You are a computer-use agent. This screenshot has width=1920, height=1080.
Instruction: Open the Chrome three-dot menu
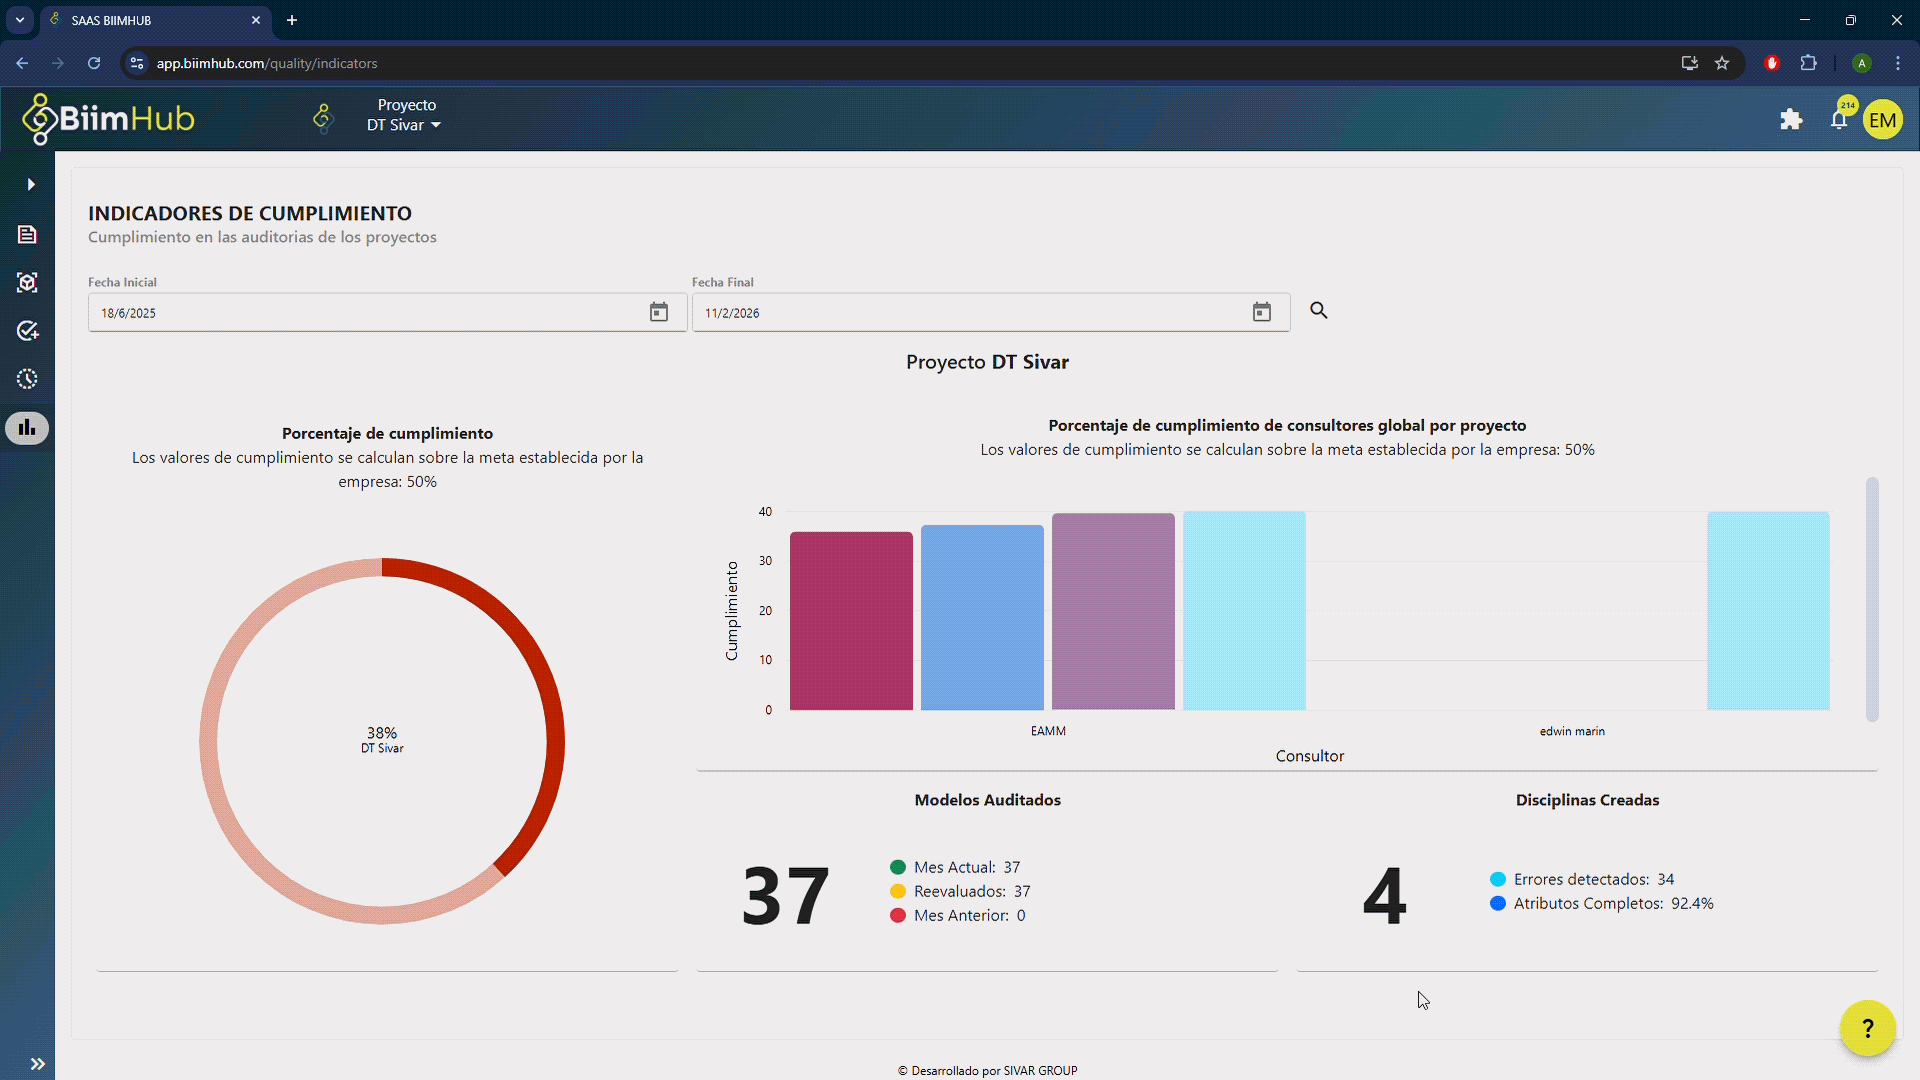[1899, 63]
